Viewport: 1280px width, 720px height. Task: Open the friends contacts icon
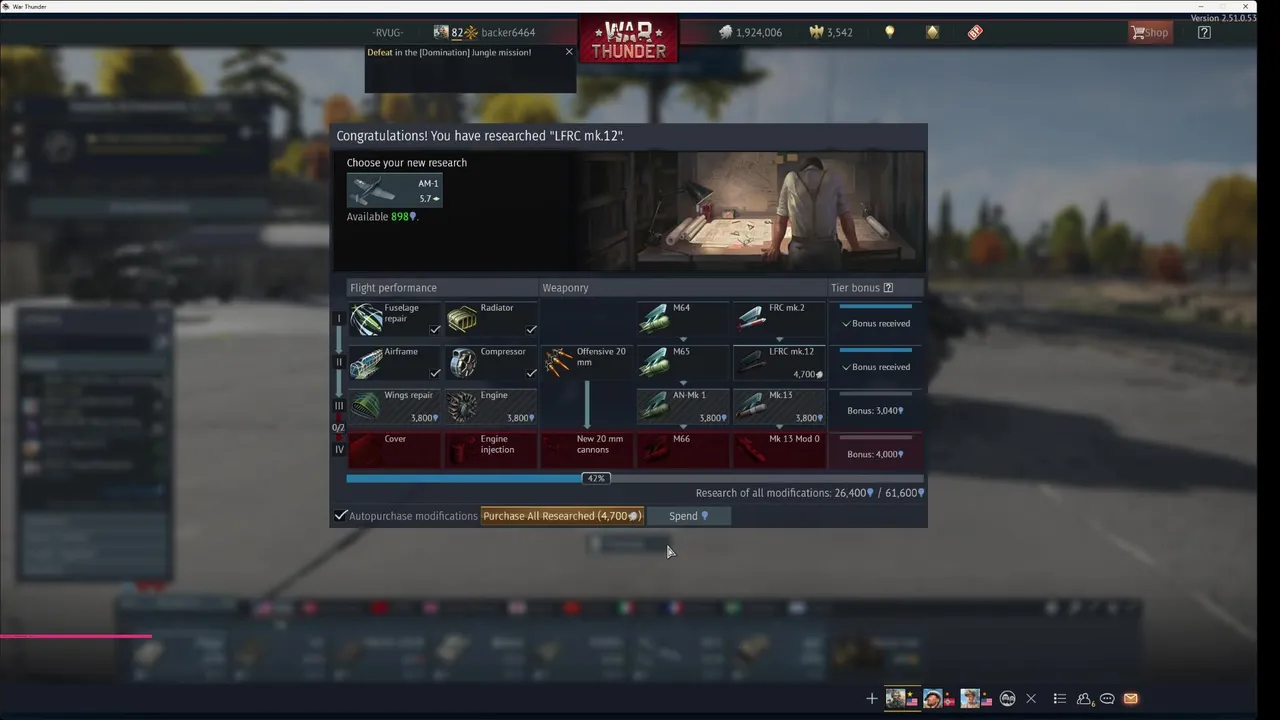(1084, 699)
